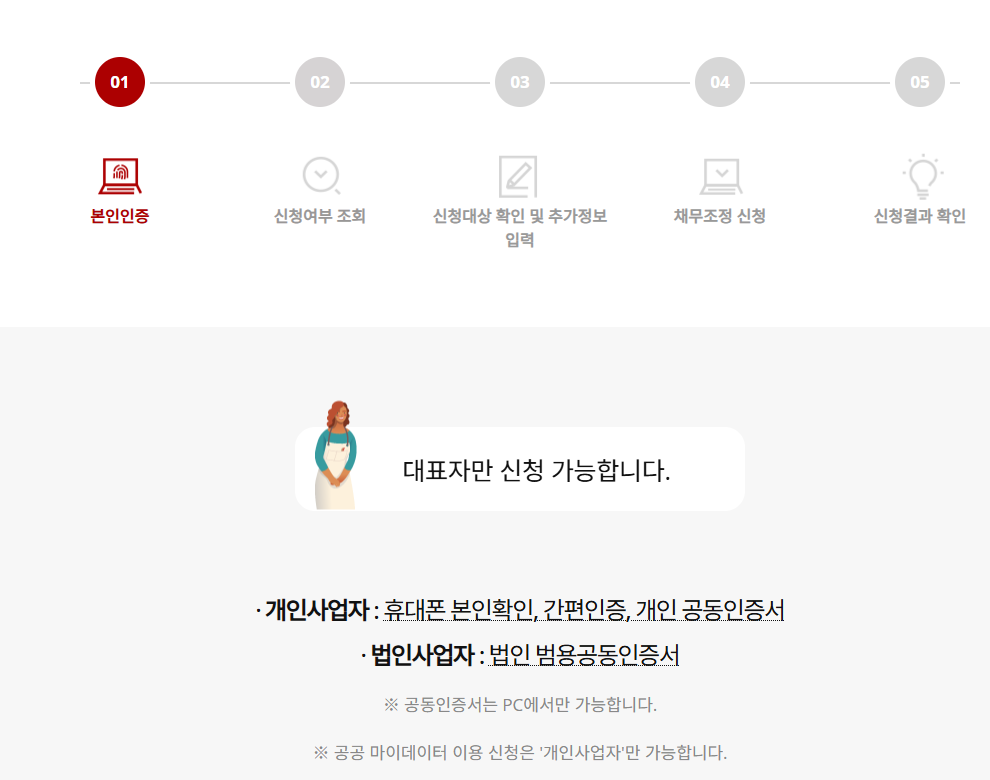
Task: Click the 대표자만 신청 가능합니다. message
Action: (x=537, y=471)
